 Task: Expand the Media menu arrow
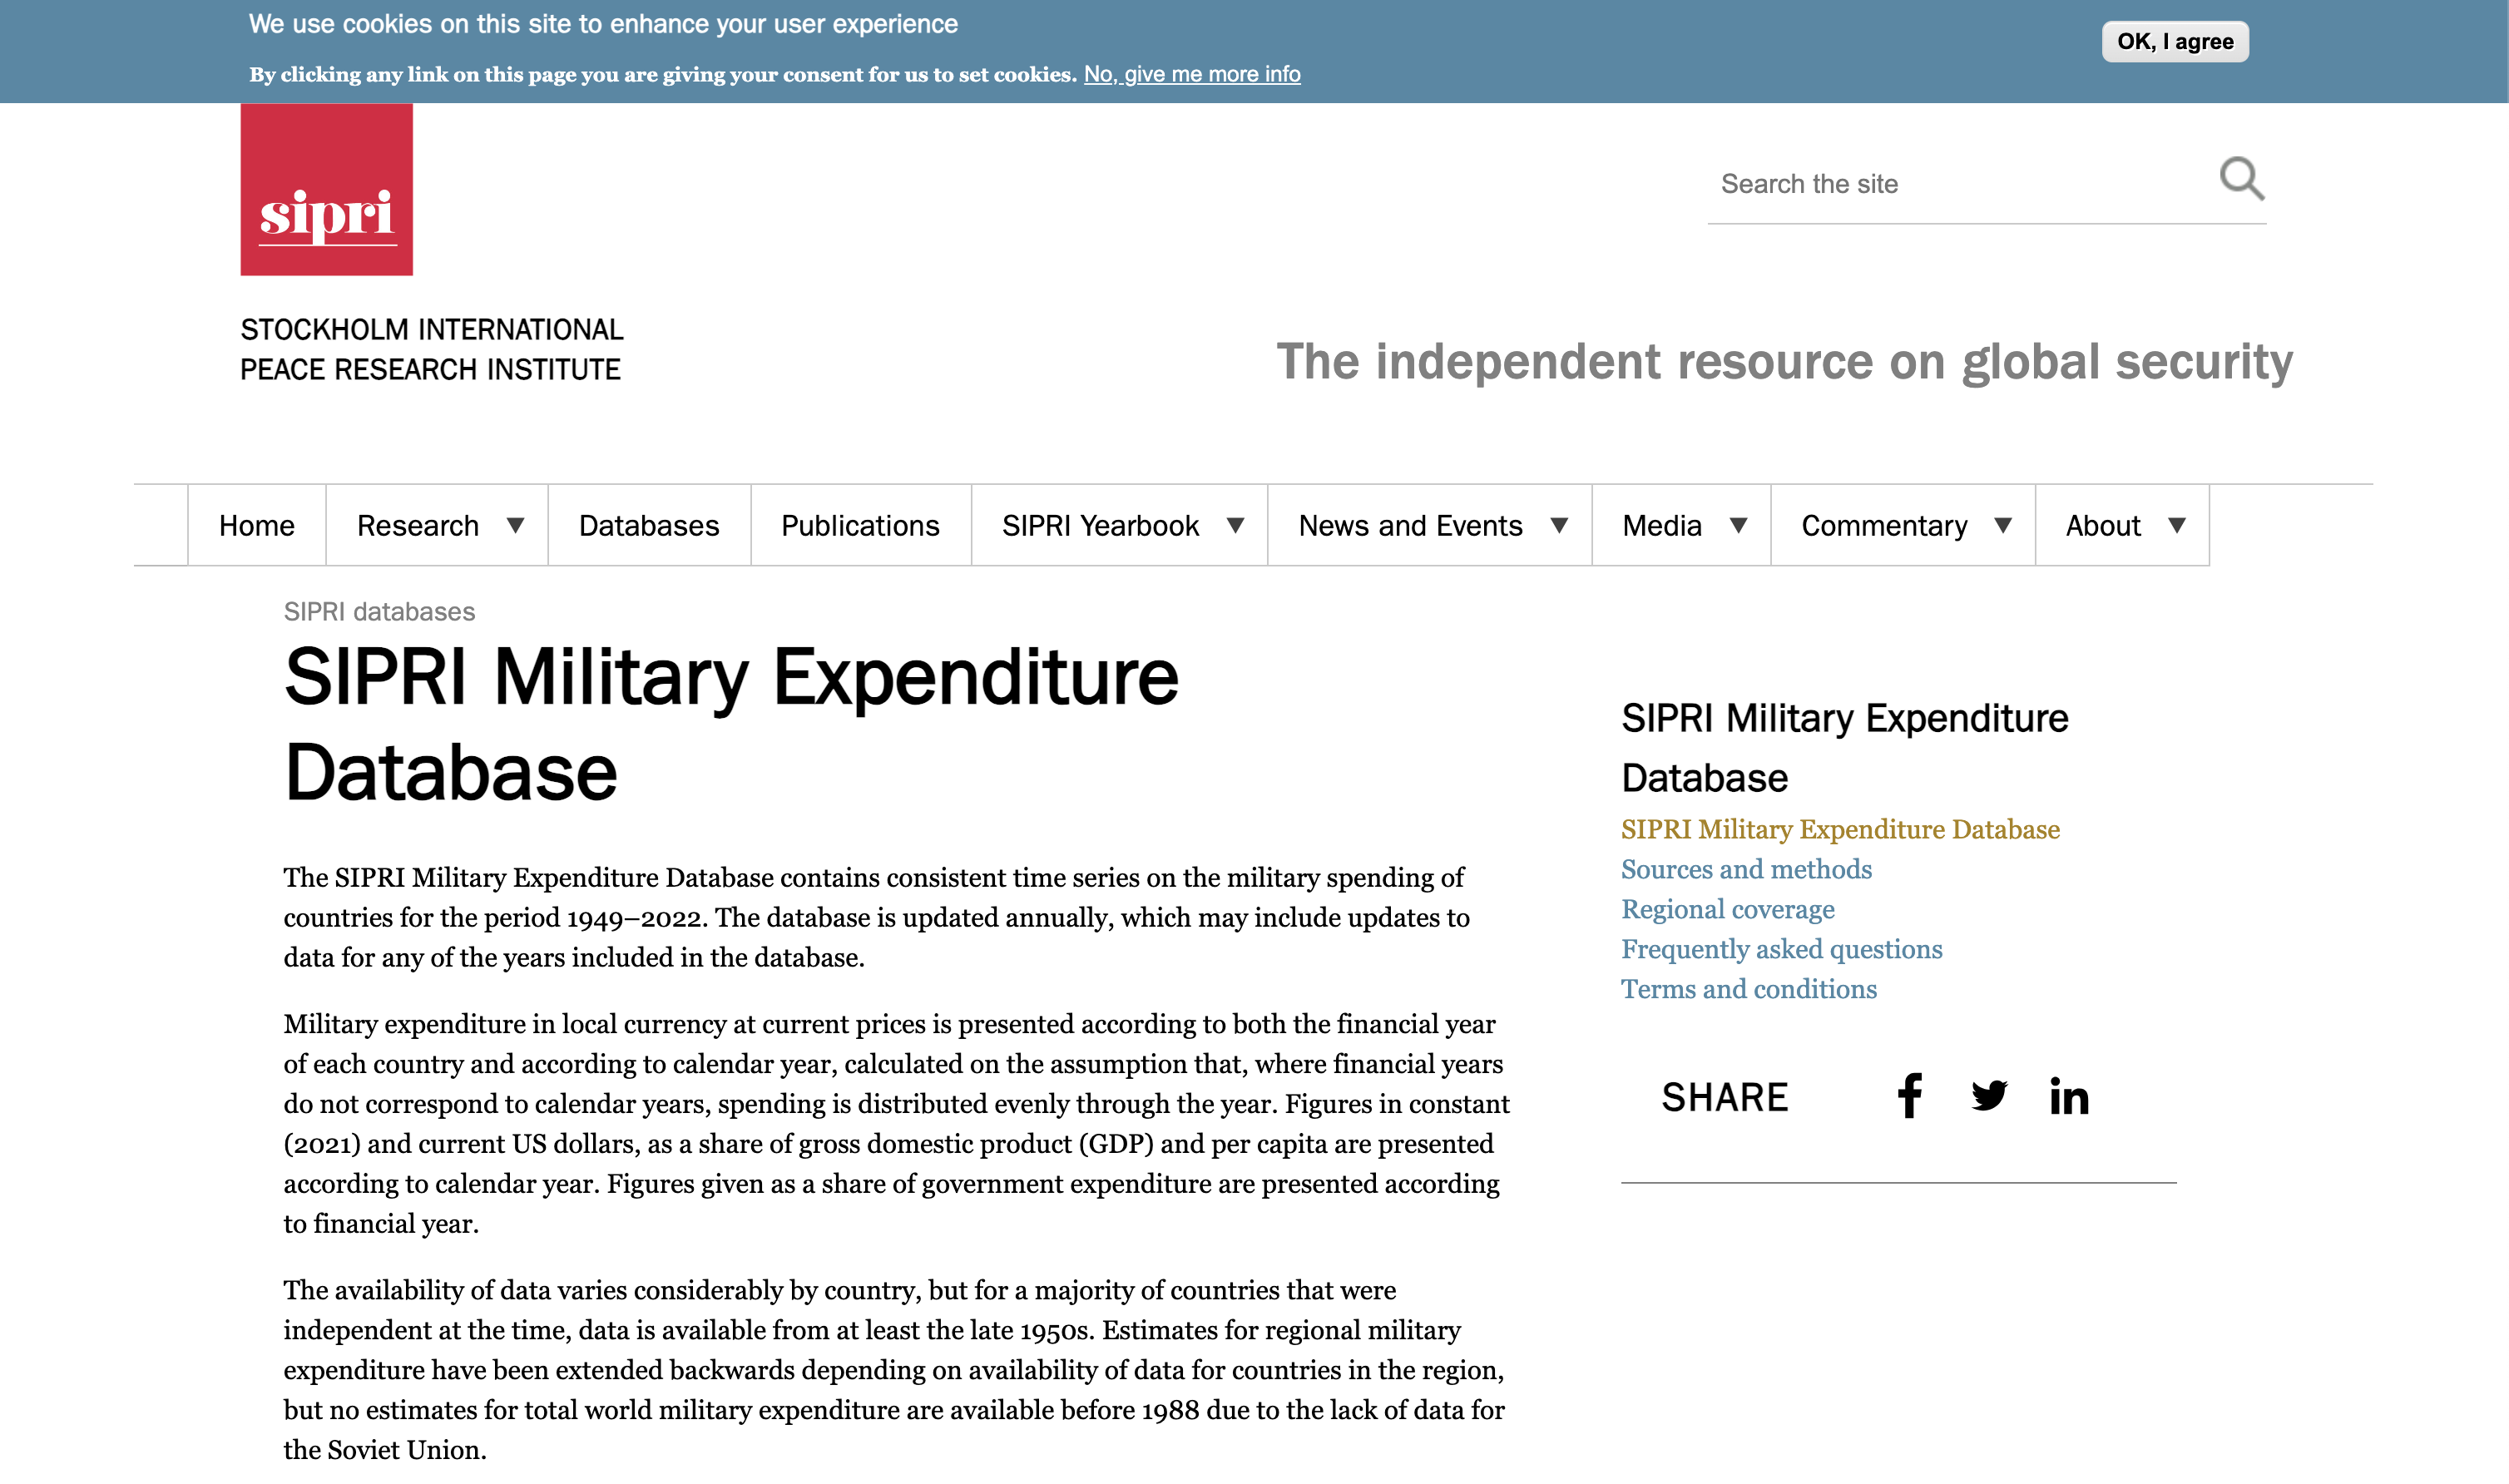1738,525
